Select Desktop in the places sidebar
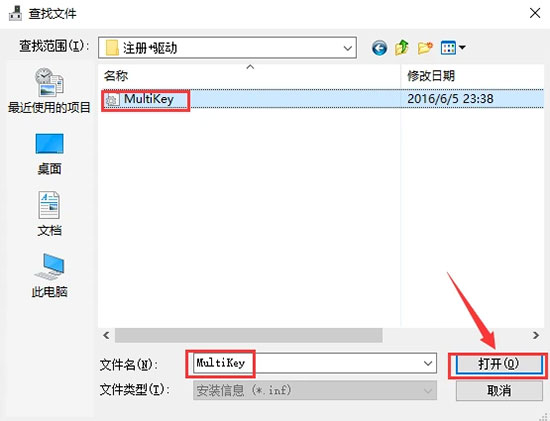This screenshot has width=550, height=421. pyautogui.click(x=49, y=154)
